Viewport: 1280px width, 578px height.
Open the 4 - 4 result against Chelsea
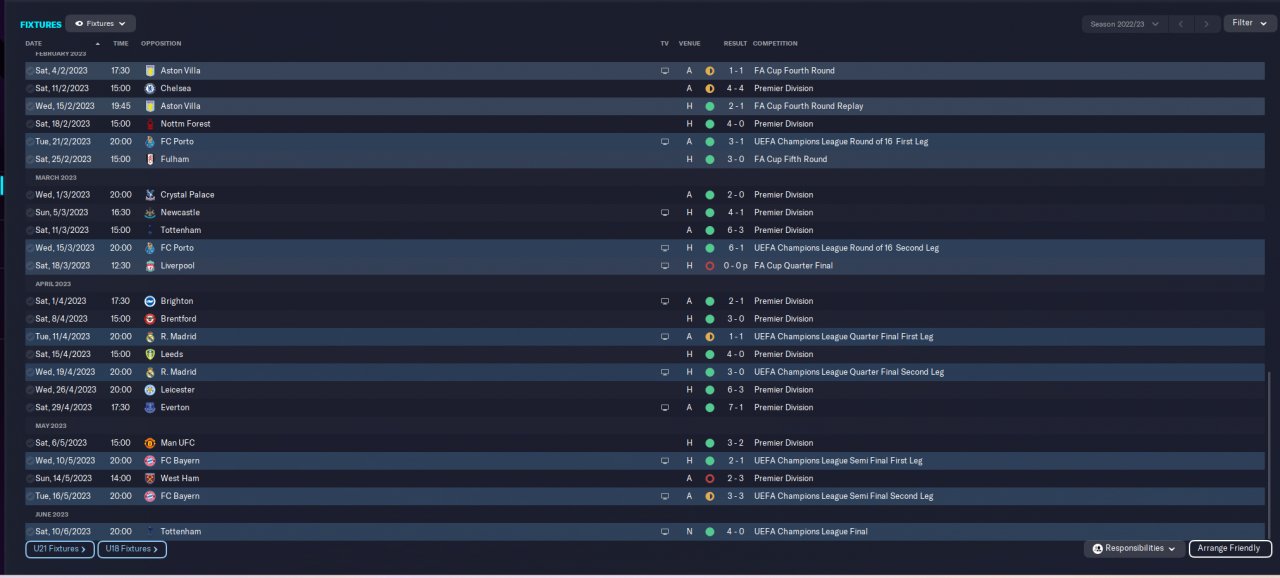(735, 89)
